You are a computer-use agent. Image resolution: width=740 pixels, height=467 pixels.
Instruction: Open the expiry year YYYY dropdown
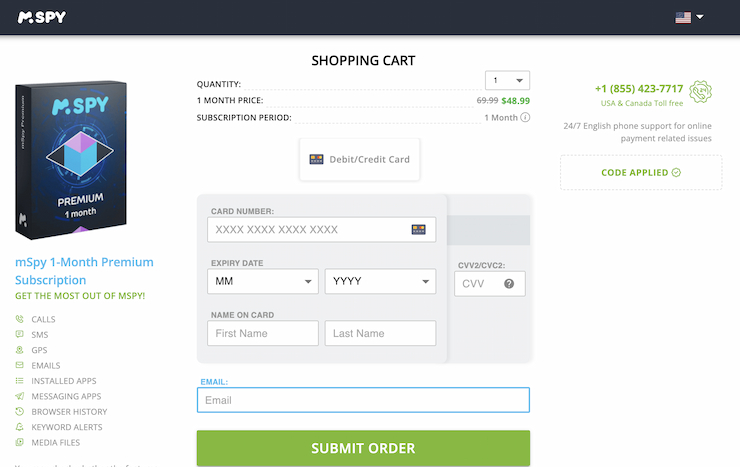click(380, 281)
